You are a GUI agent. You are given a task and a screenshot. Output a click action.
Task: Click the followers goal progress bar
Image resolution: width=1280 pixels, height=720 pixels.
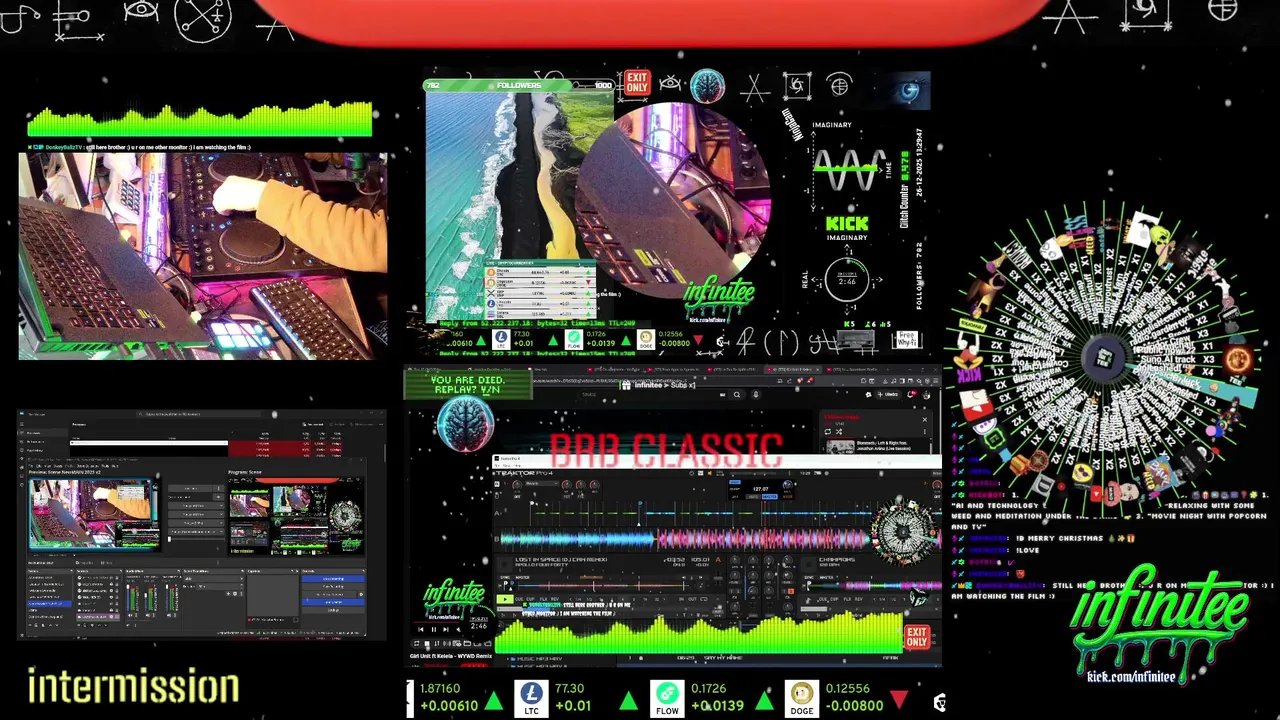(x=519, y=86)
